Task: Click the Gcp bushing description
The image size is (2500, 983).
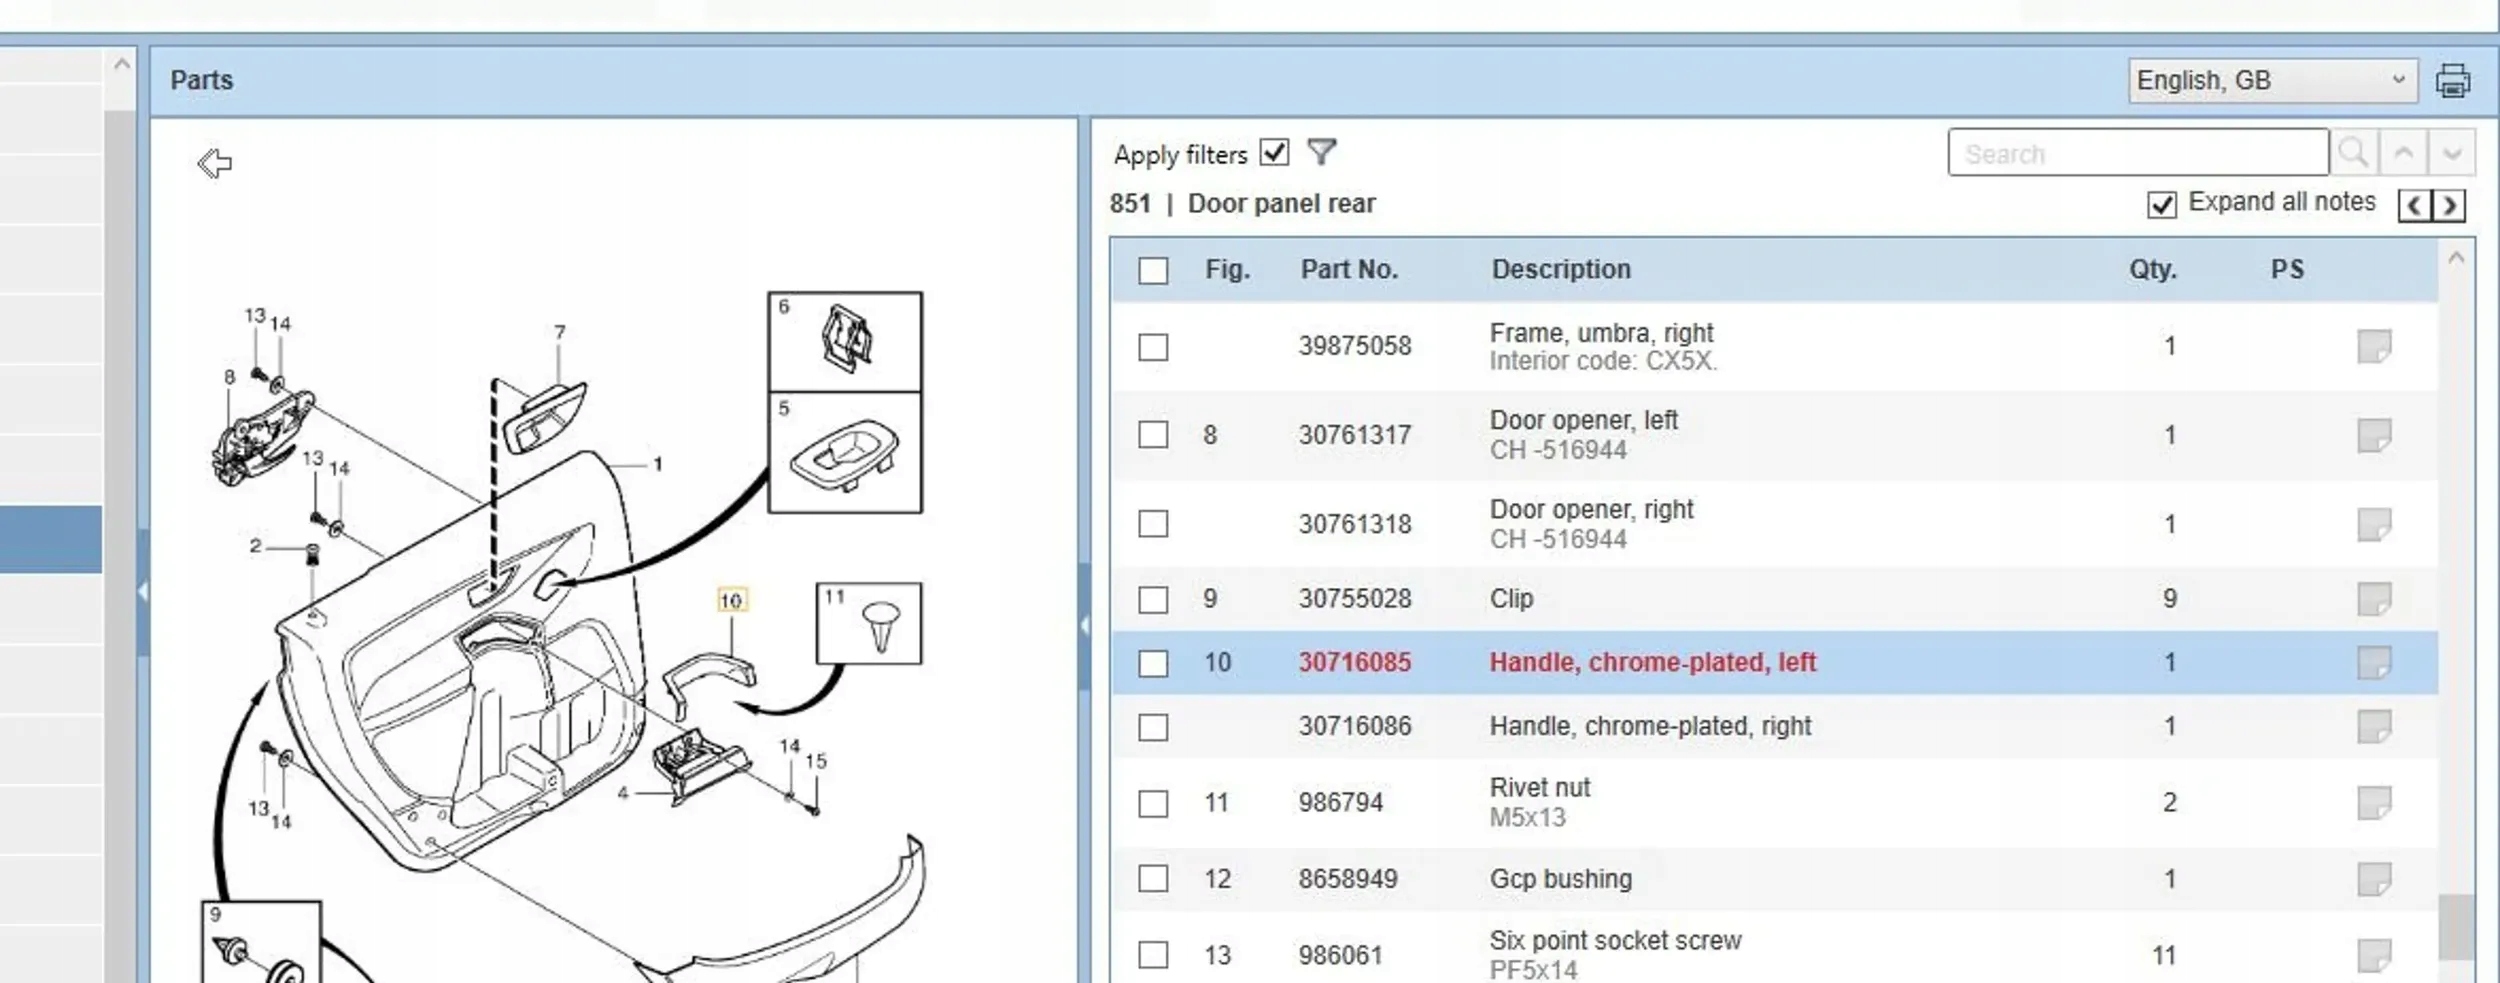Action: pos(1560,879)
